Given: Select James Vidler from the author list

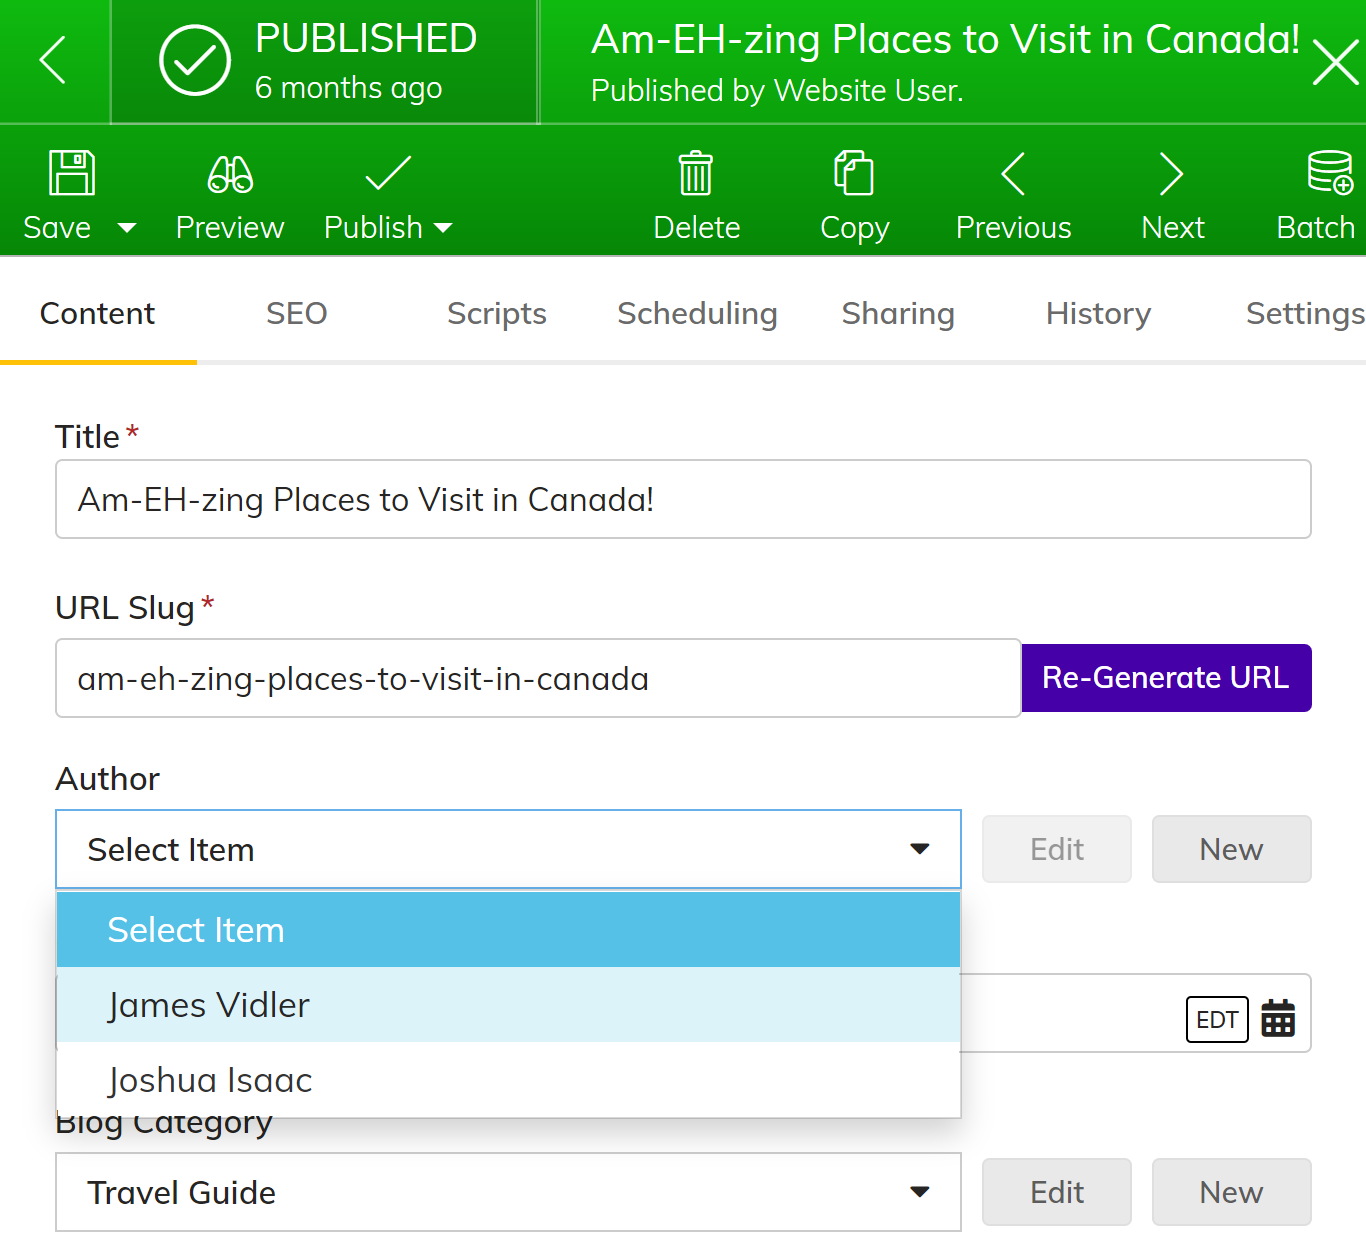Looking at the screenshot, I should pos(208,1005).
